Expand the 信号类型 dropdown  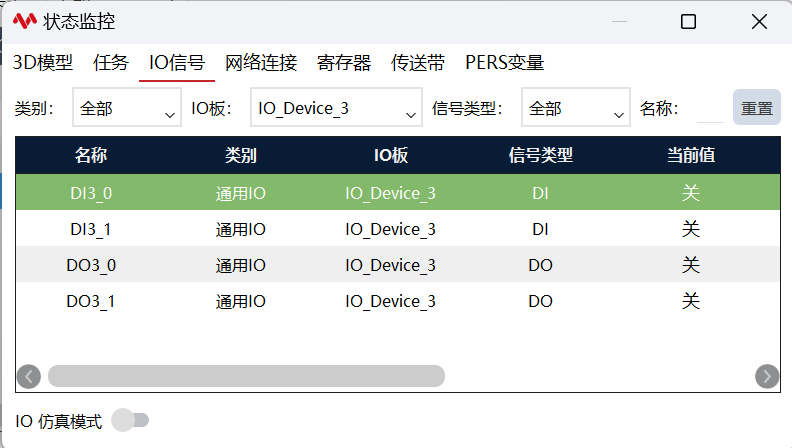point(576,108)
